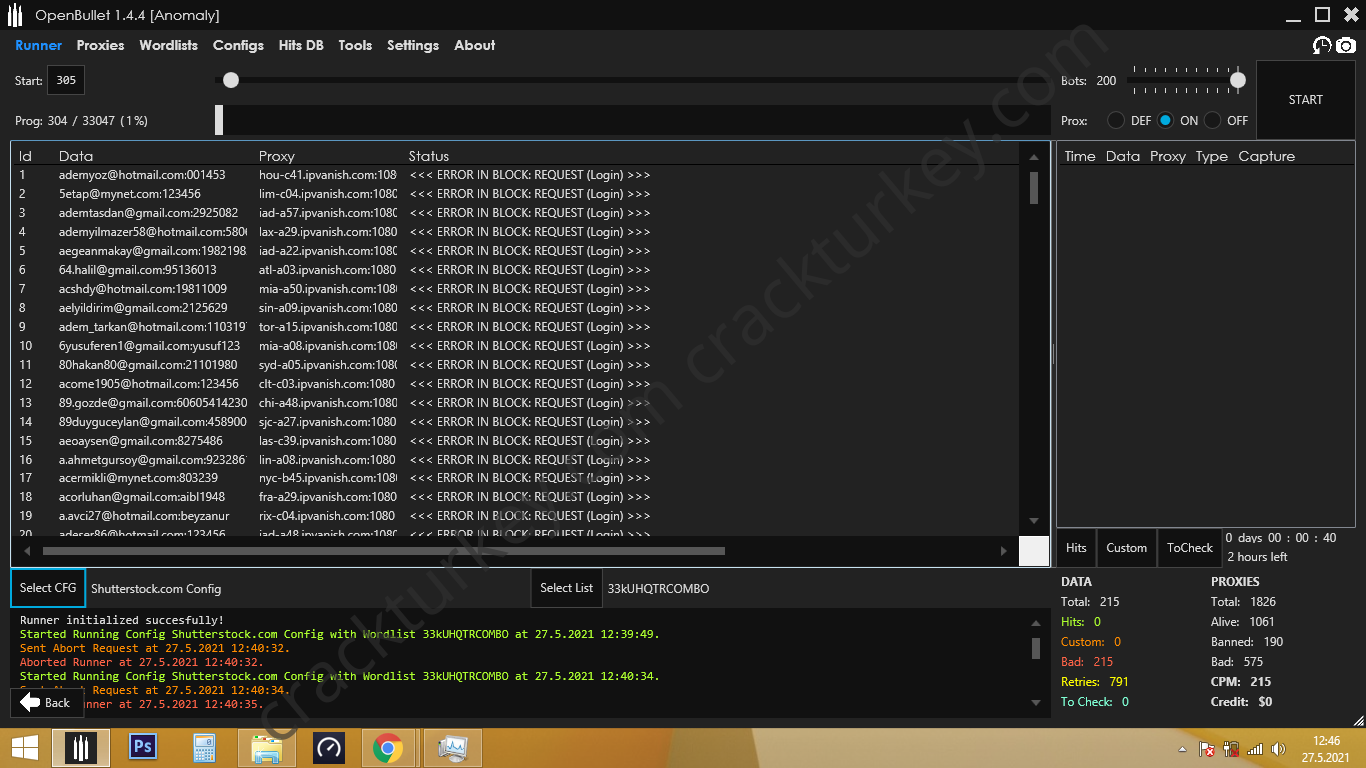Click the "Banned: 190" proxy statistic
The height and width of the screenshot is (768, 1366).
pos(1247,642)
